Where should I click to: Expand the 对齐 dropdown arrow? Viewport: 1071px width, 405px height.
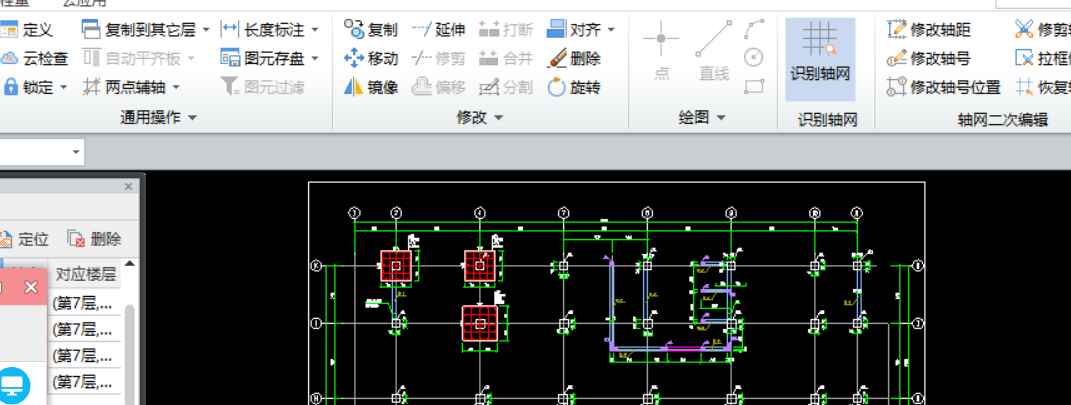pyautogui.click(x=611, y=30)
